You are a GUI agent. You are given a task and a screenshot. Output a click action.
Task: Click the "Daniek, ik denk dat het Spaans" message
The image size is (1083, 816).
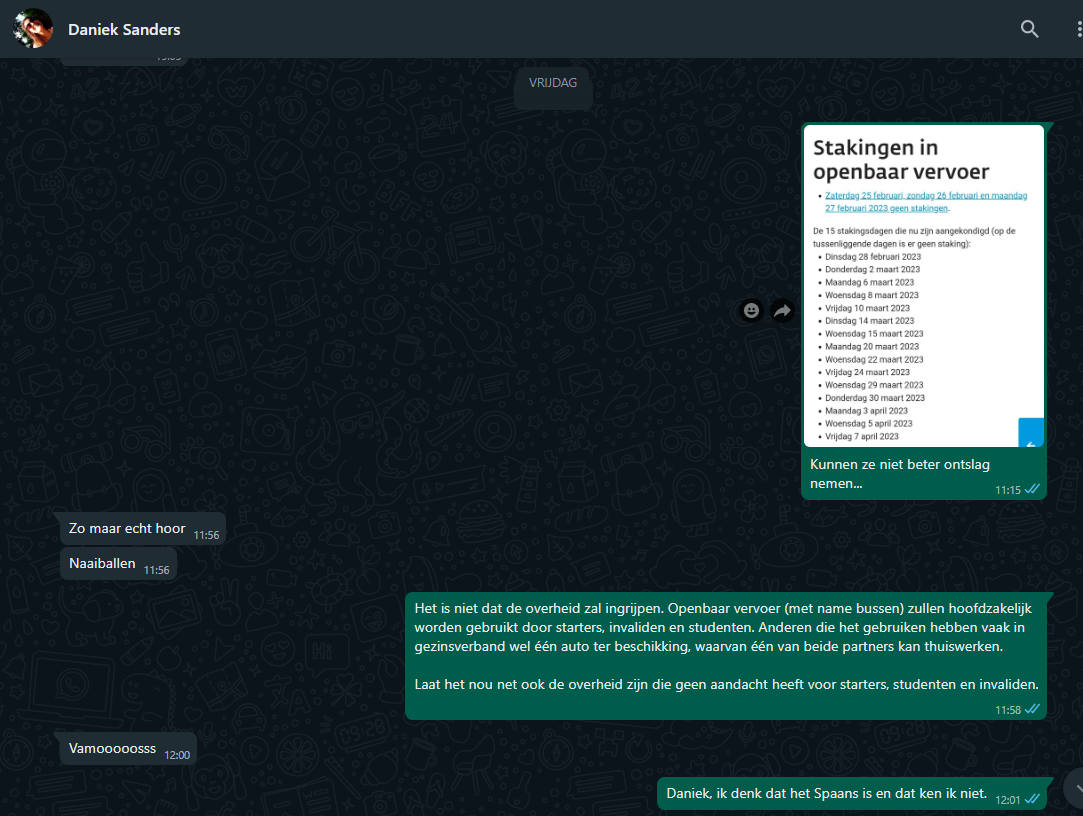826,794
